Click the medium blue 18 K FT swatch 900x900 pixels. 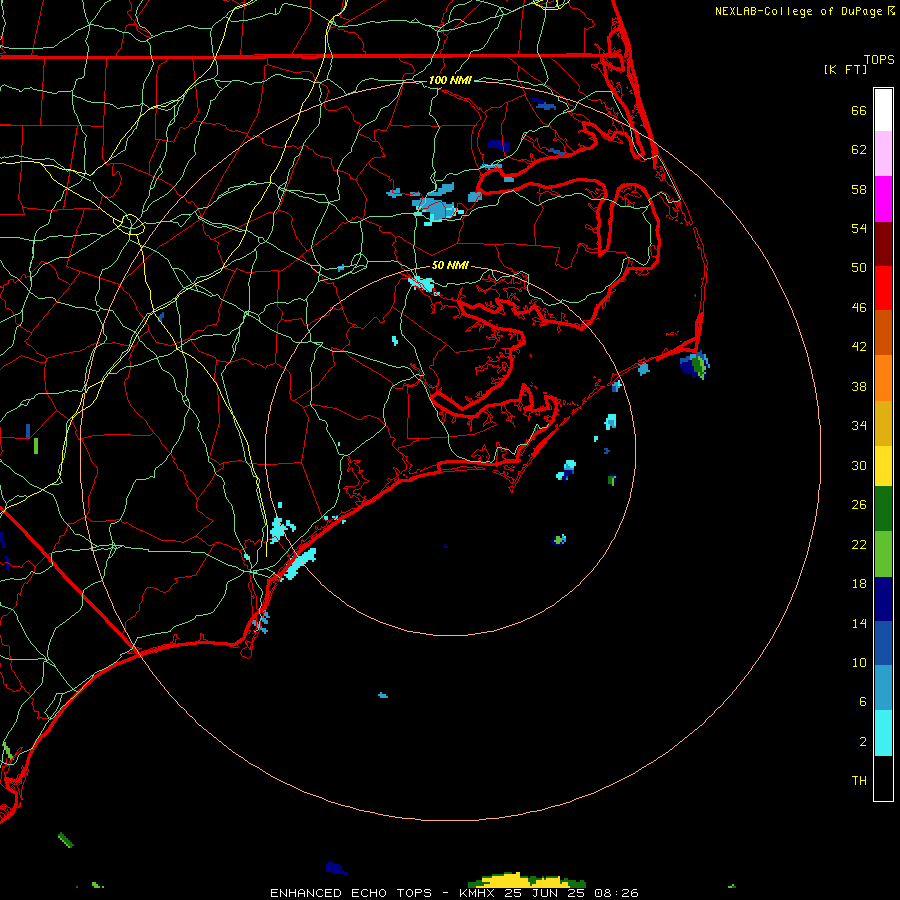(x=883, y=643)
